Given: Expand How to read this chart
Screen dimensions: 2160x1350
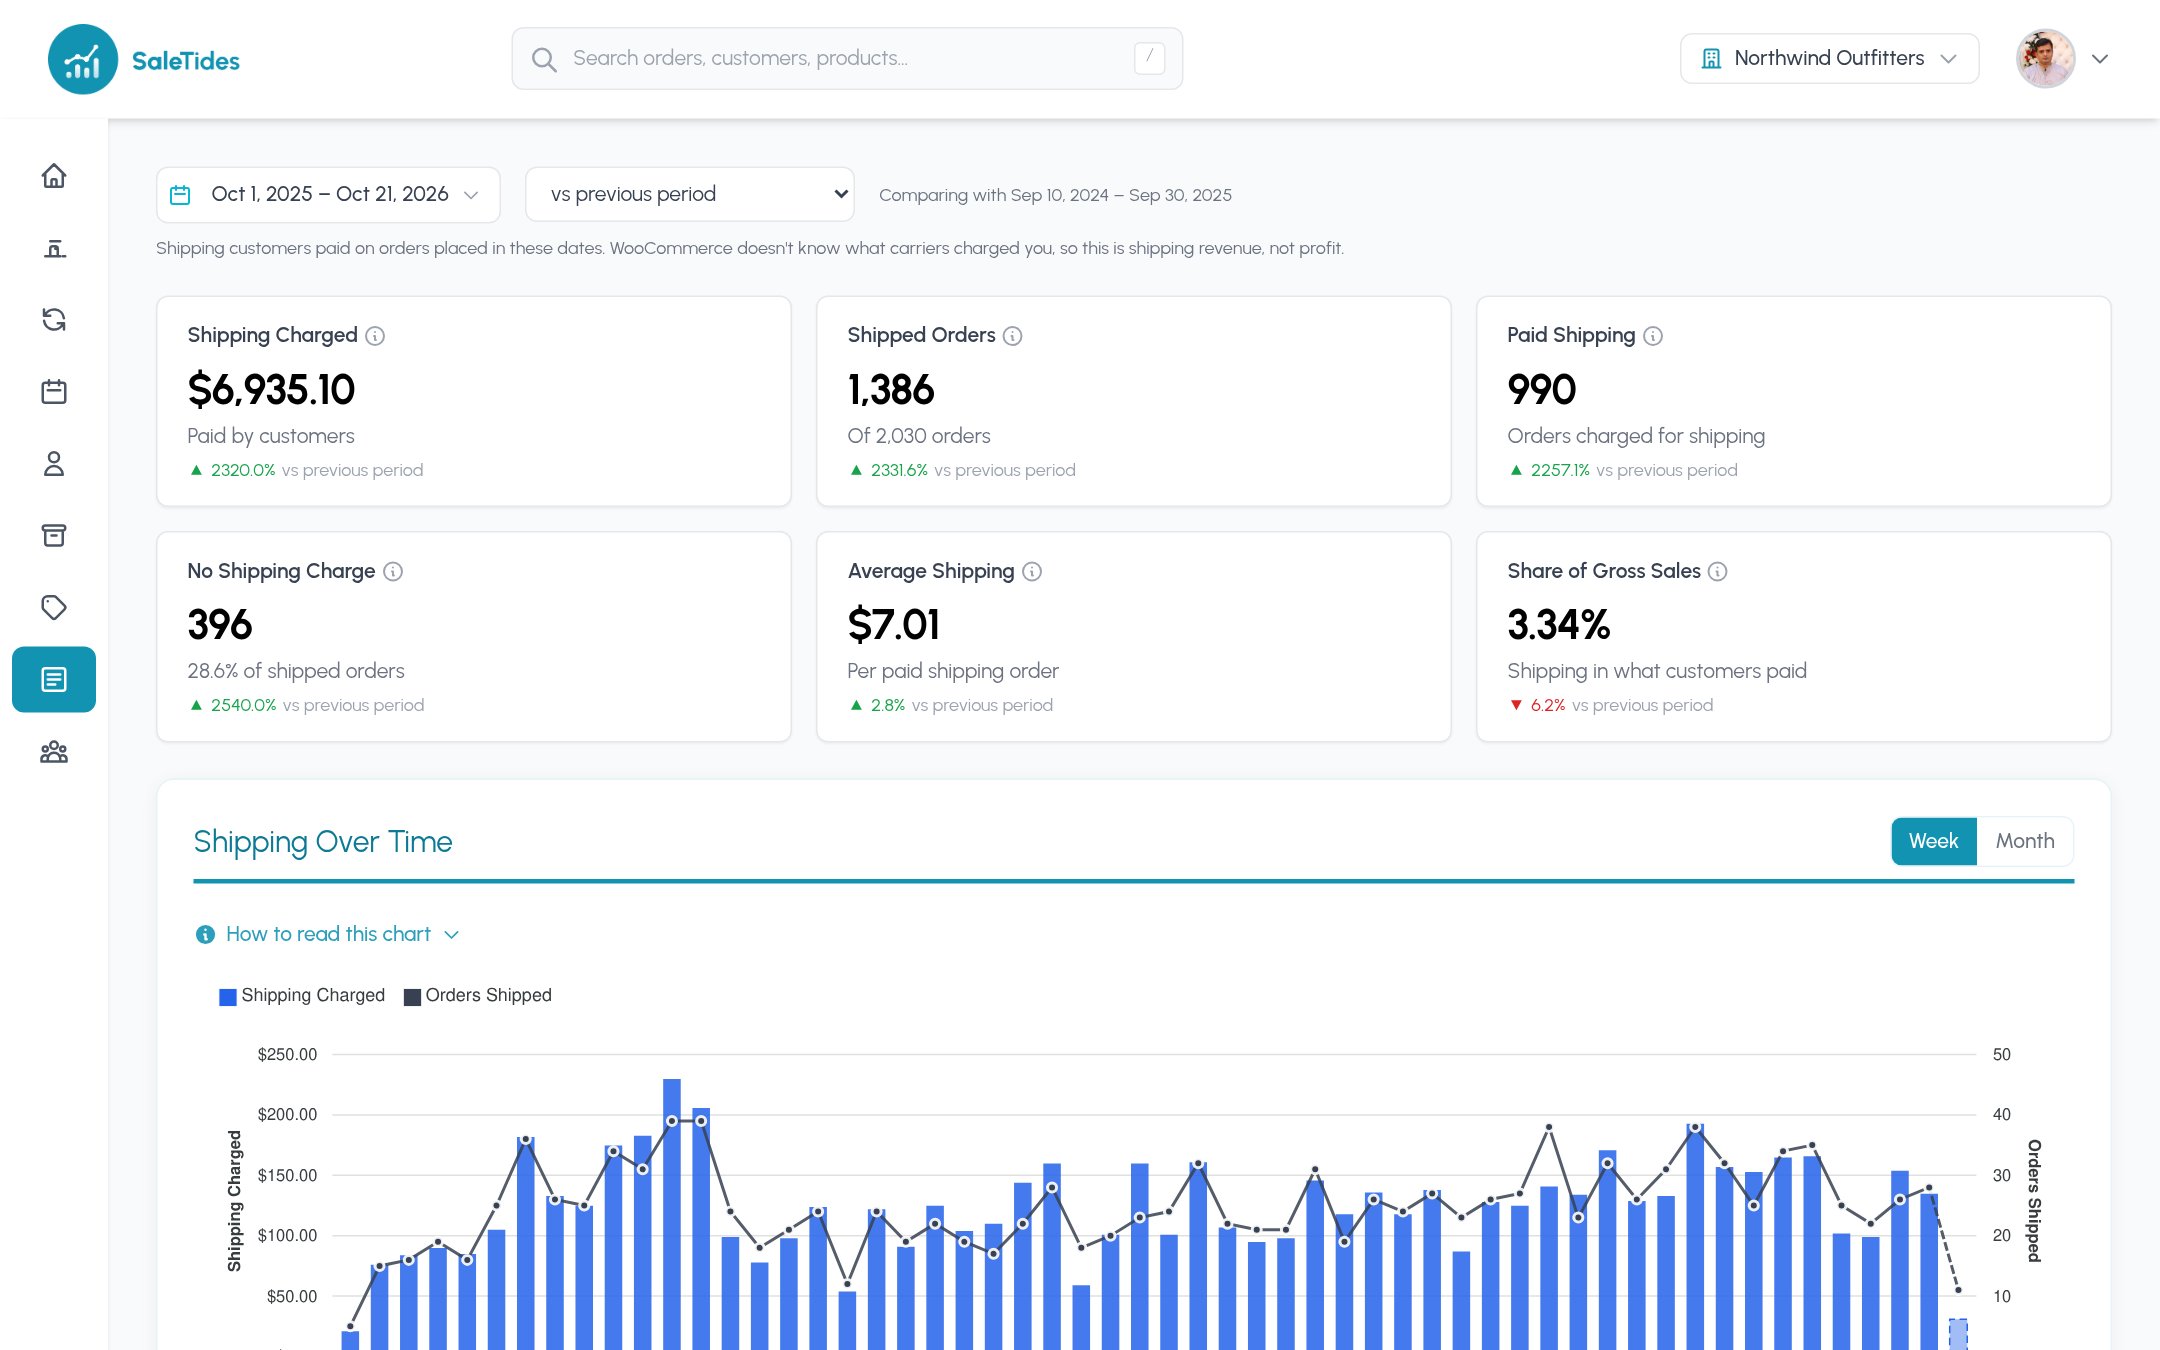Looking at the screenshot, I should point(328,934).
